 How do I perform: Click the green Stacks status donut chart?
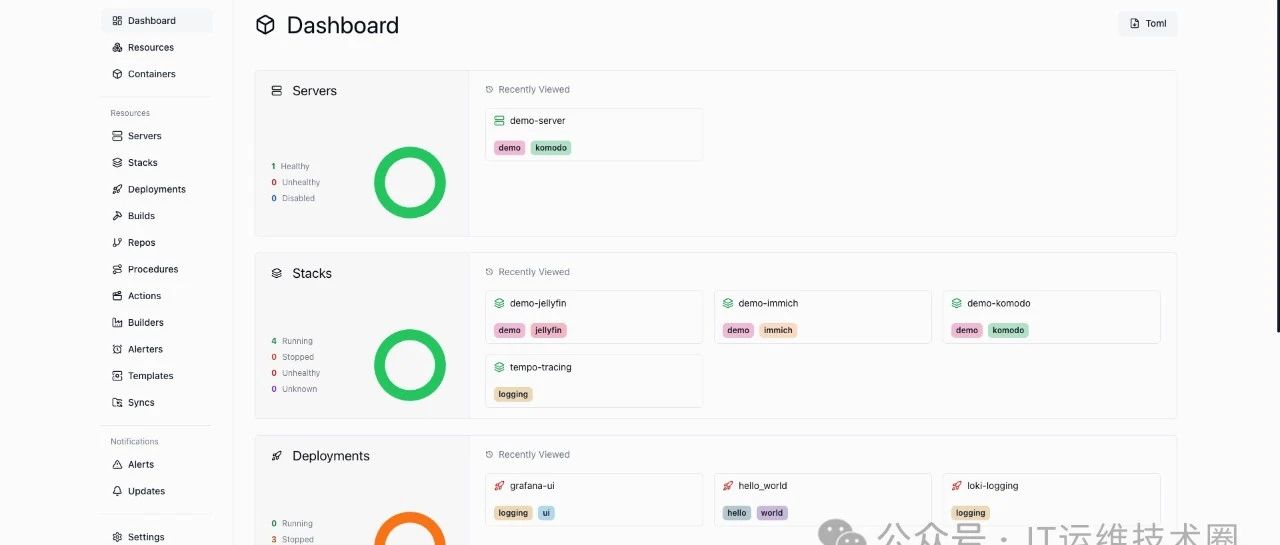click(410, 365)
